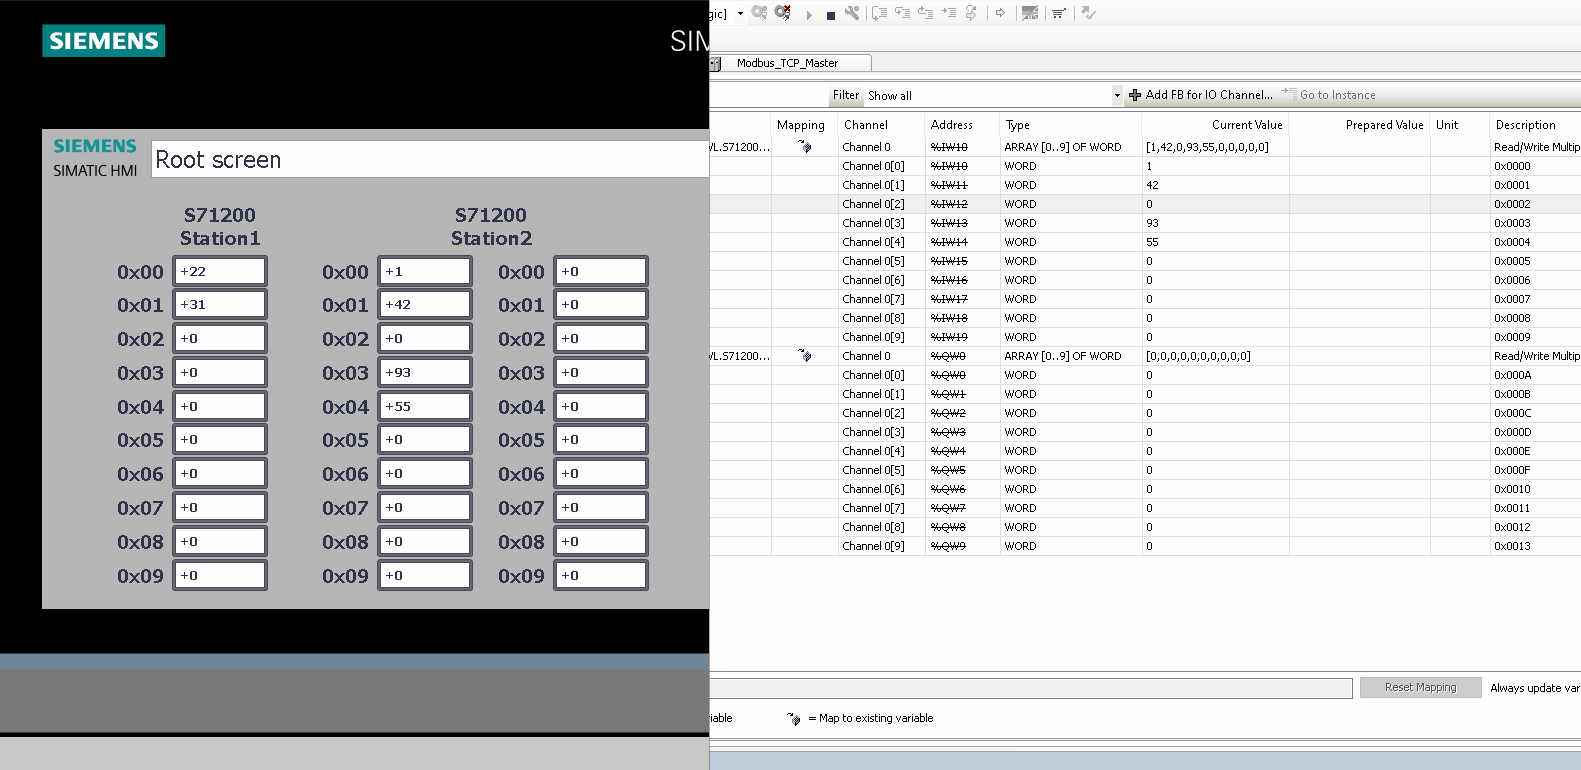Click the Modbus_TCP_Master tab icon
Image resolution: width=1581 pixels, height=770 pixels.
tap(715, 63)
